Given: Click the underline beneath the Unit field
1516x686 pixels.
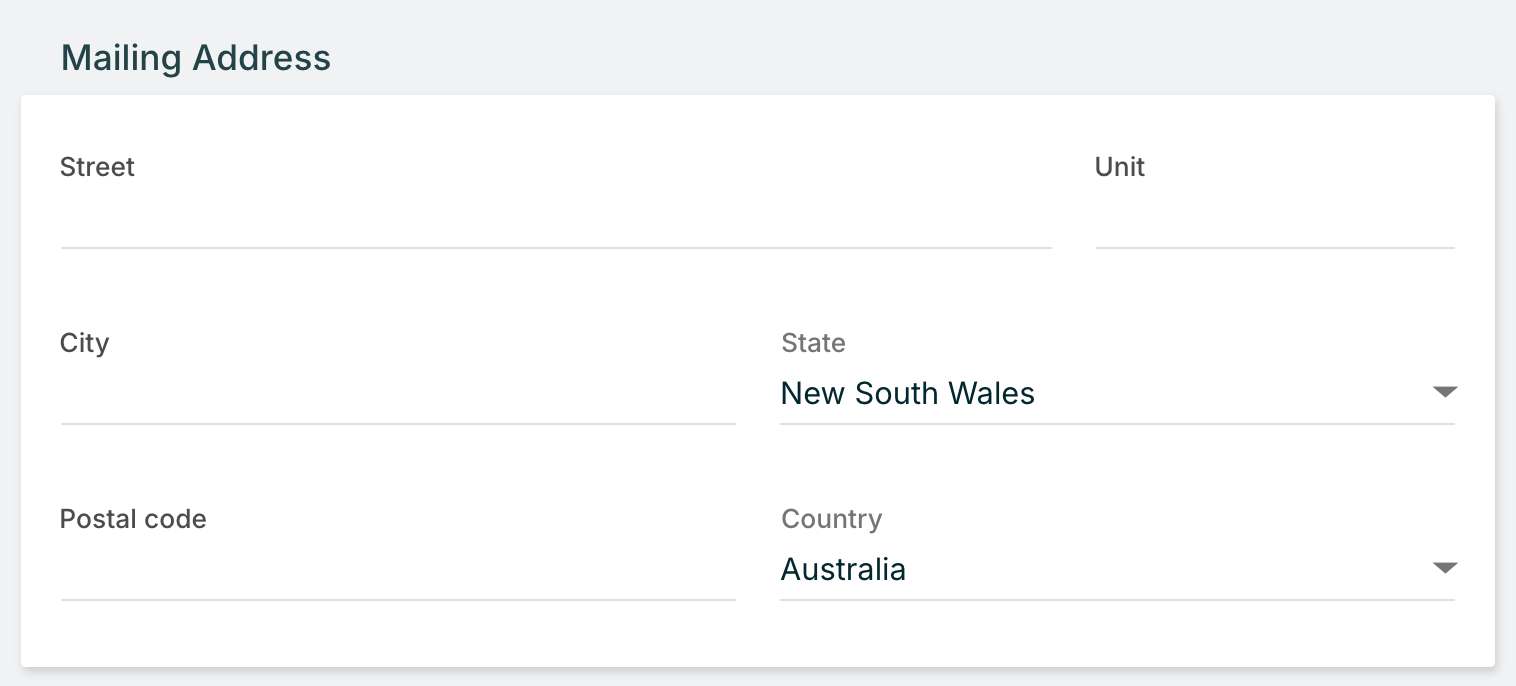Looking at the screenshot, I should click(x=1274, y=247).
